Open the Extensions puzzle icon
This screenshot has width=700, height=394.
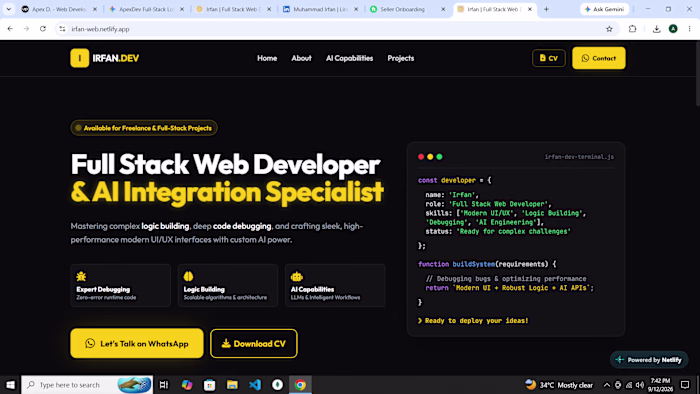[632, 29]
